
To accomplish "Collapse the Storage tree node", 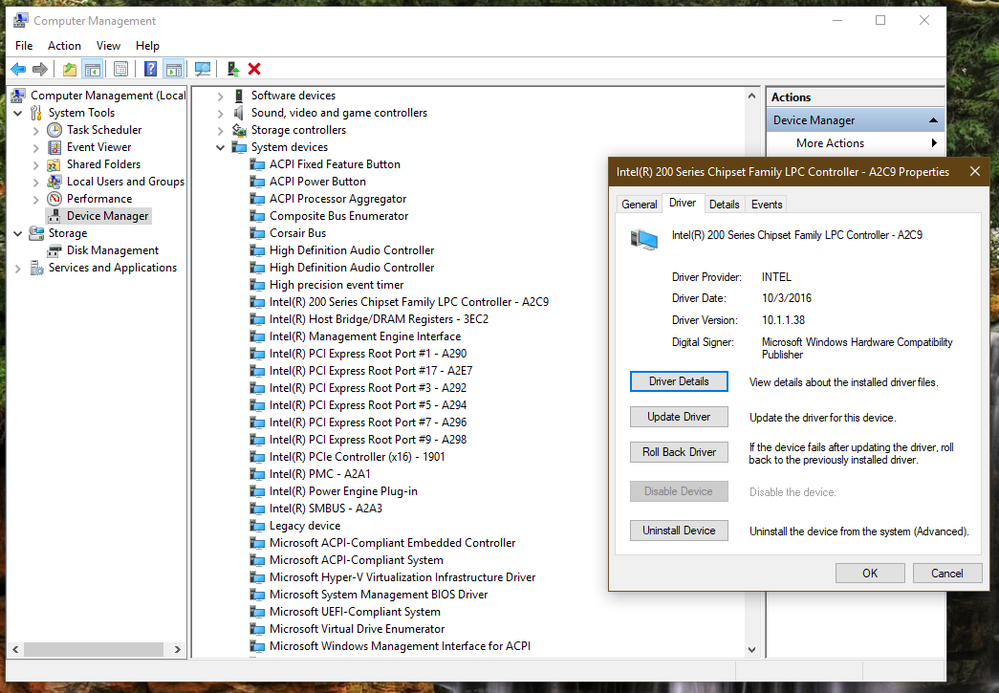I will click(18, 233).
